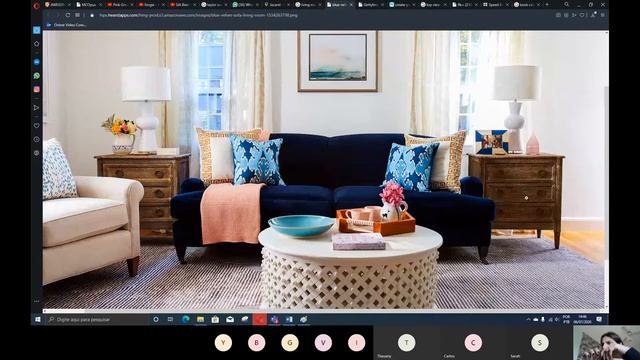Click the image URL in address bar
This screenshot has height=360, width=640.
click(198, 15)
